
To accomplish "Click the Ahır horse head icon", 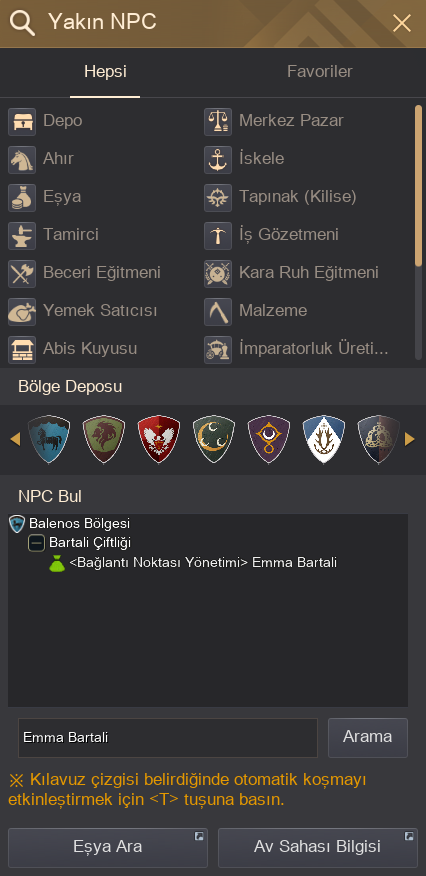I will [22, 160].
